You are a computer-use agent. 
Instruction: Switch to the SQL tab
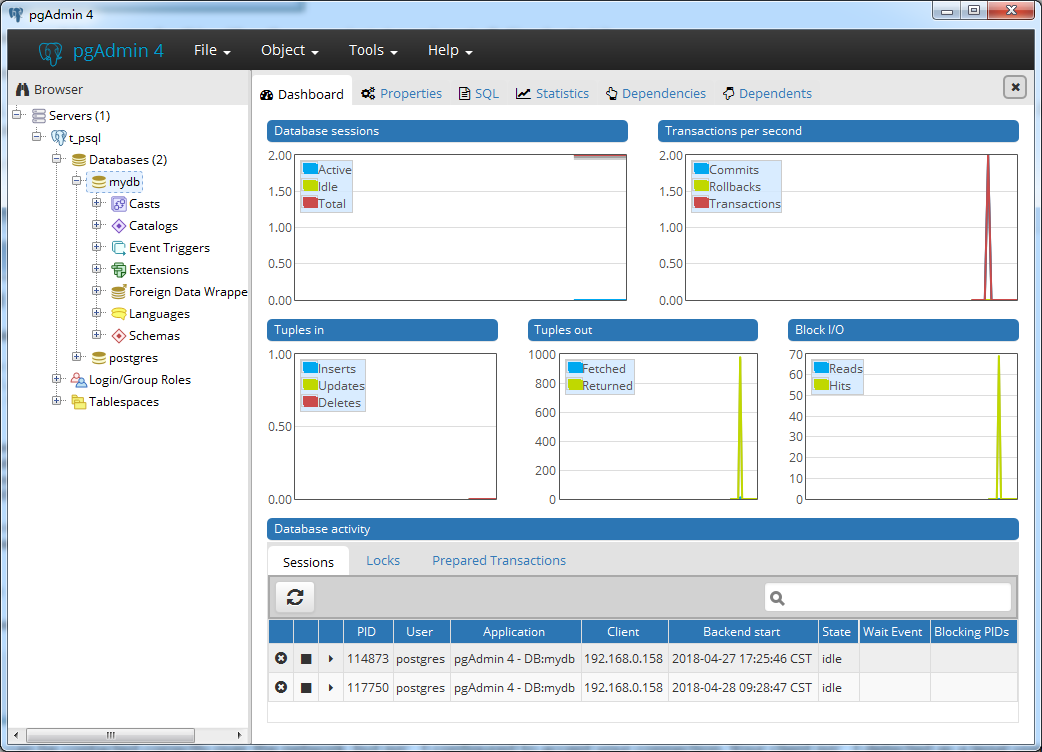coord(479,94)
